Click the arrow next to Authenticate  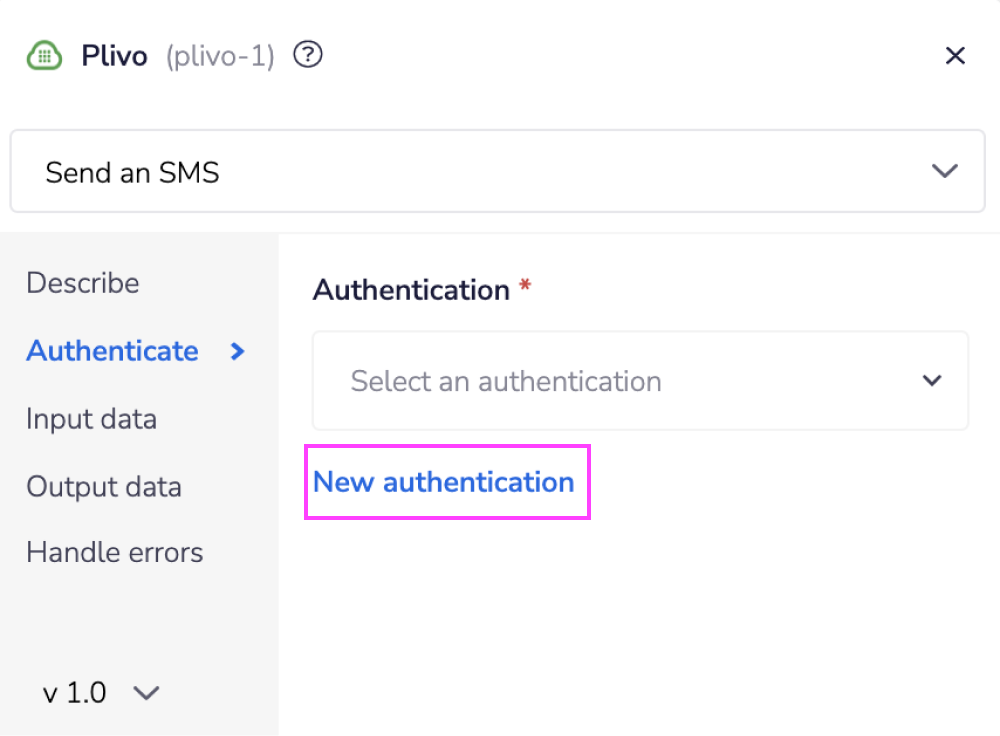point(237,351)
